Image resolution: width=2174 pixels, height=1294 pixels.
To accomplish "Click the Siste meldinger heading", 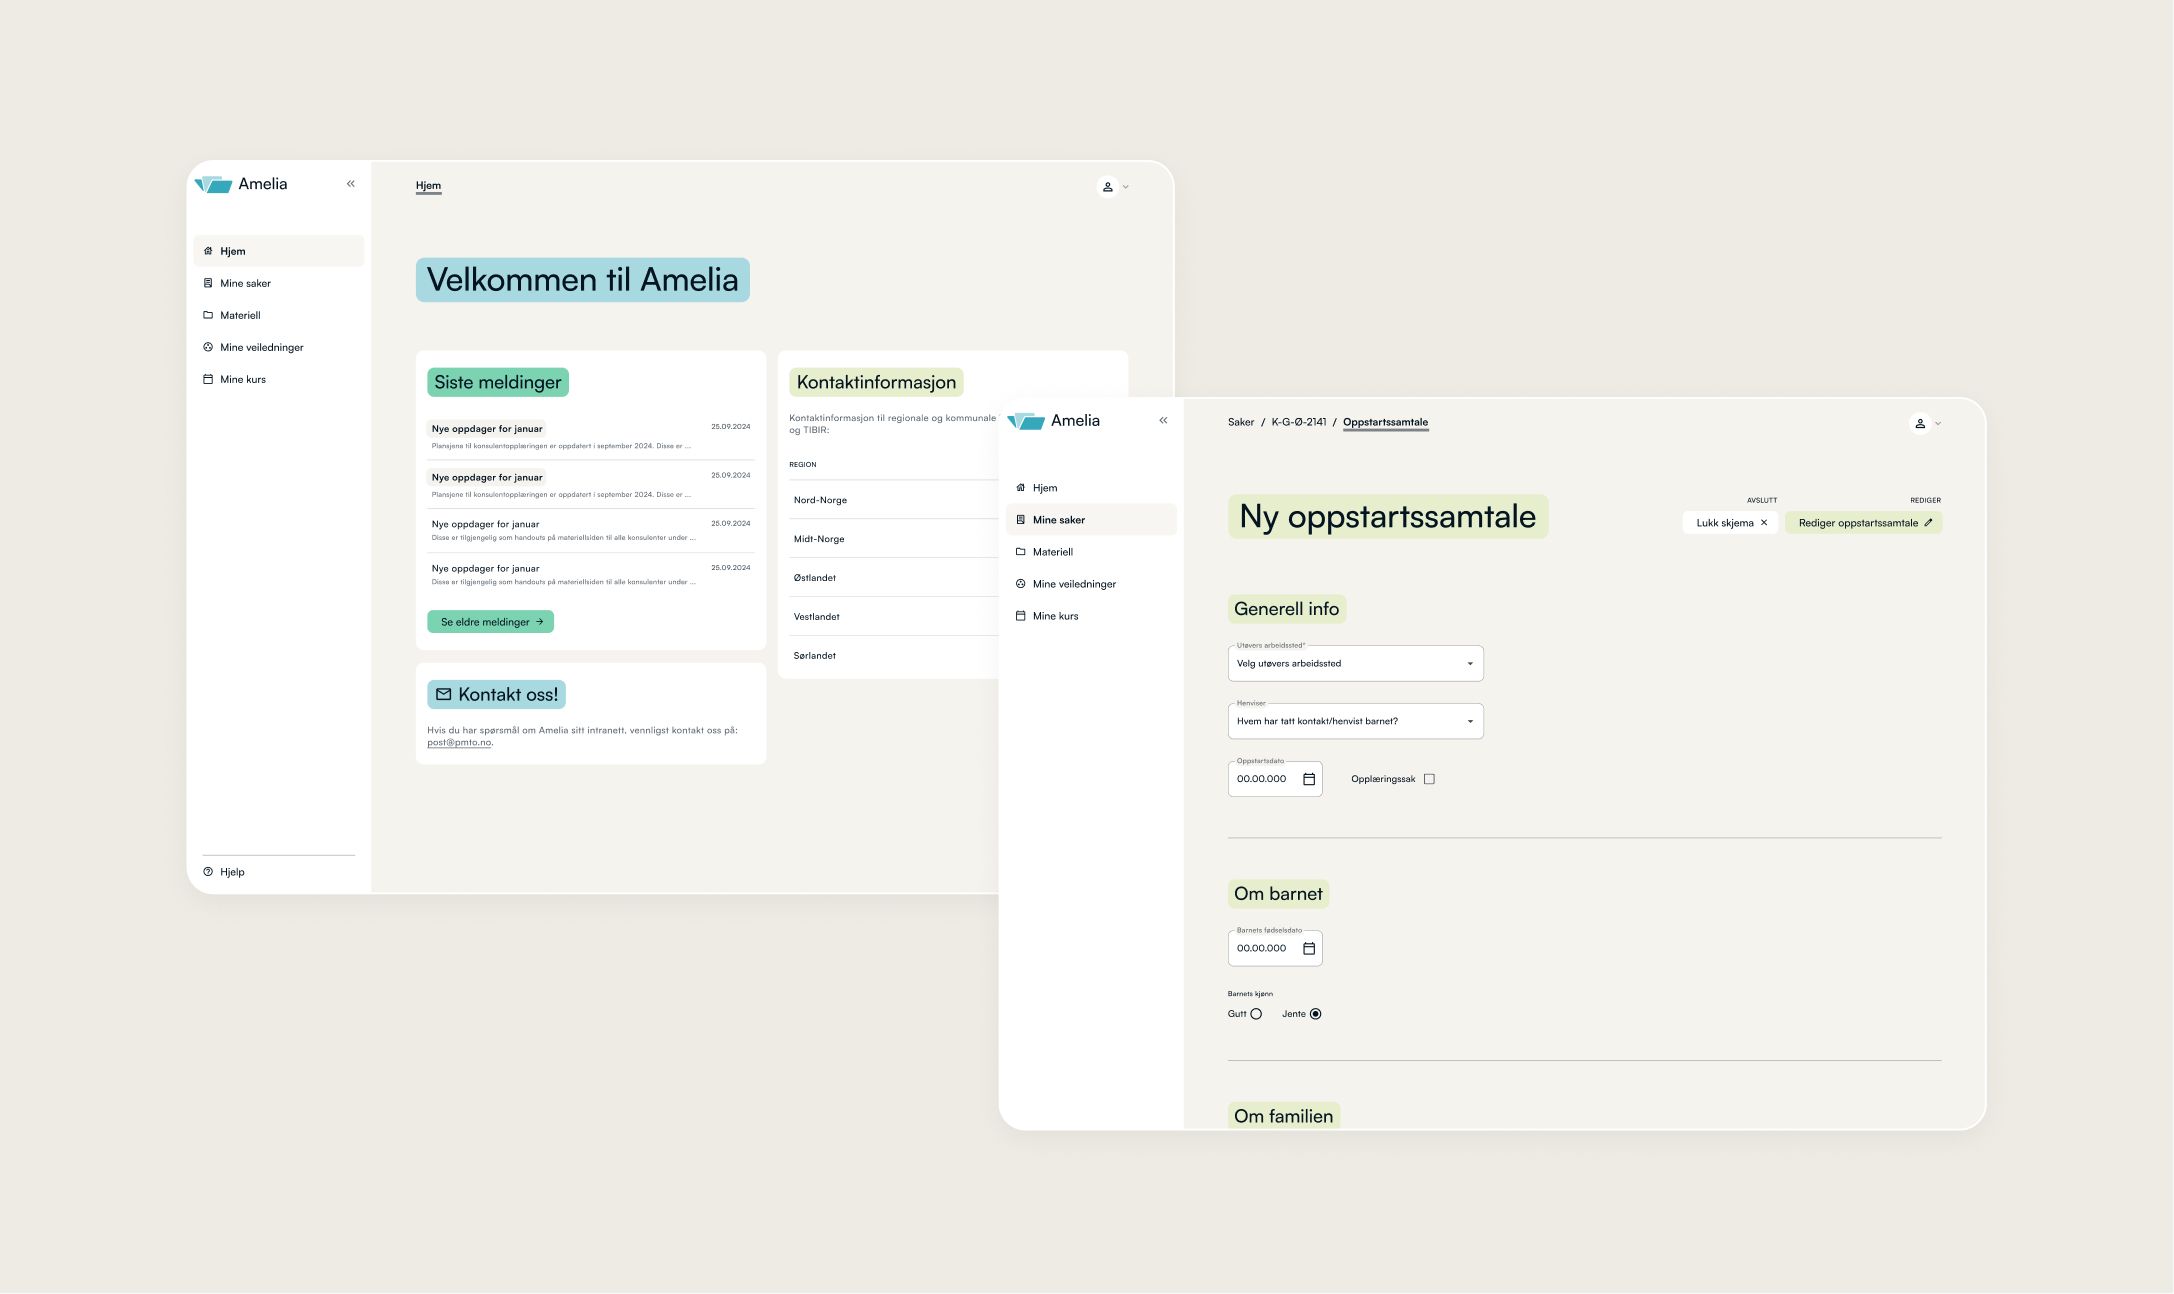I will click(498, 383).
